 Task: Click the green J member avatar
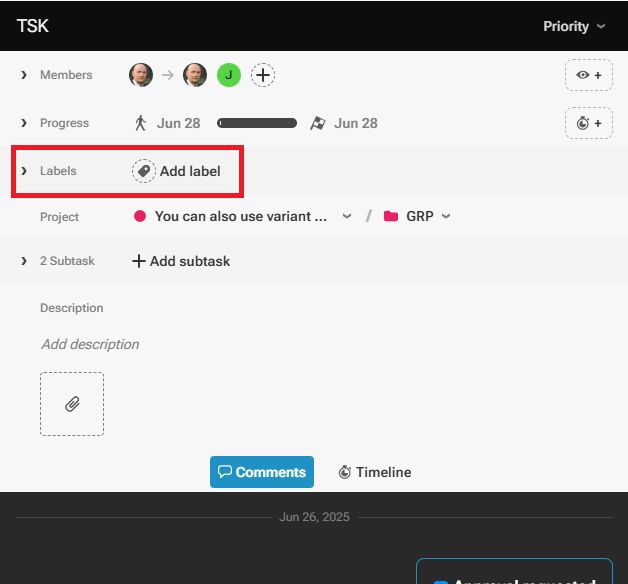coord(229,75)
